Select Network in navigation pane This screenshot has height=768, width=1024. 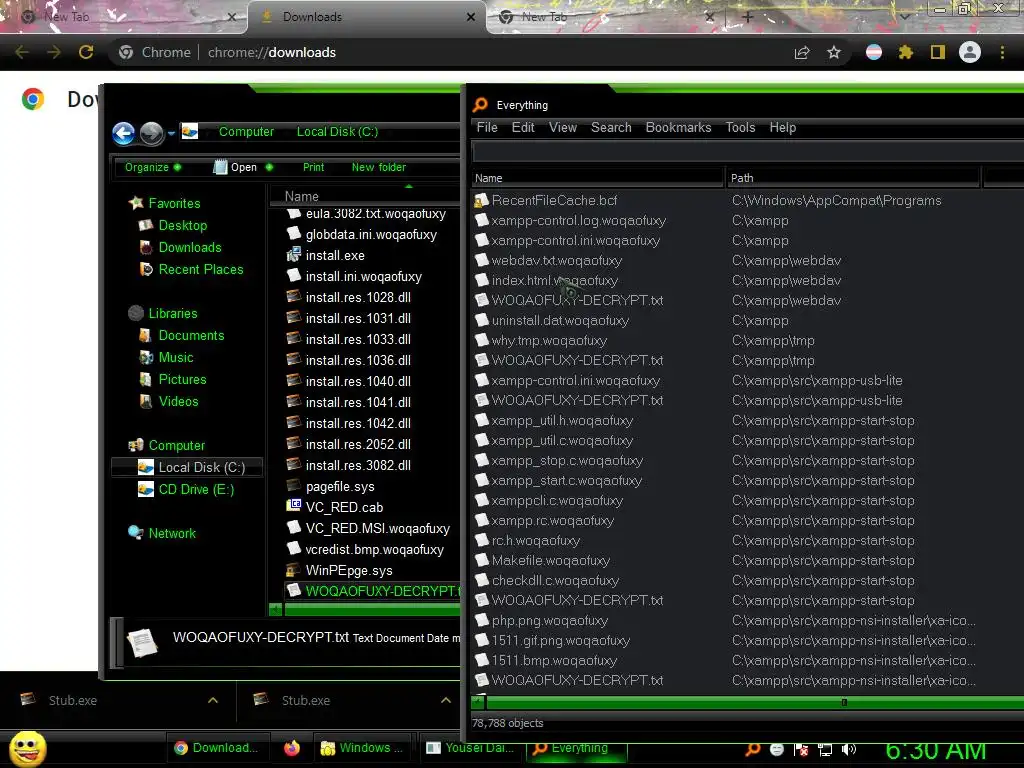pos(162,534)
